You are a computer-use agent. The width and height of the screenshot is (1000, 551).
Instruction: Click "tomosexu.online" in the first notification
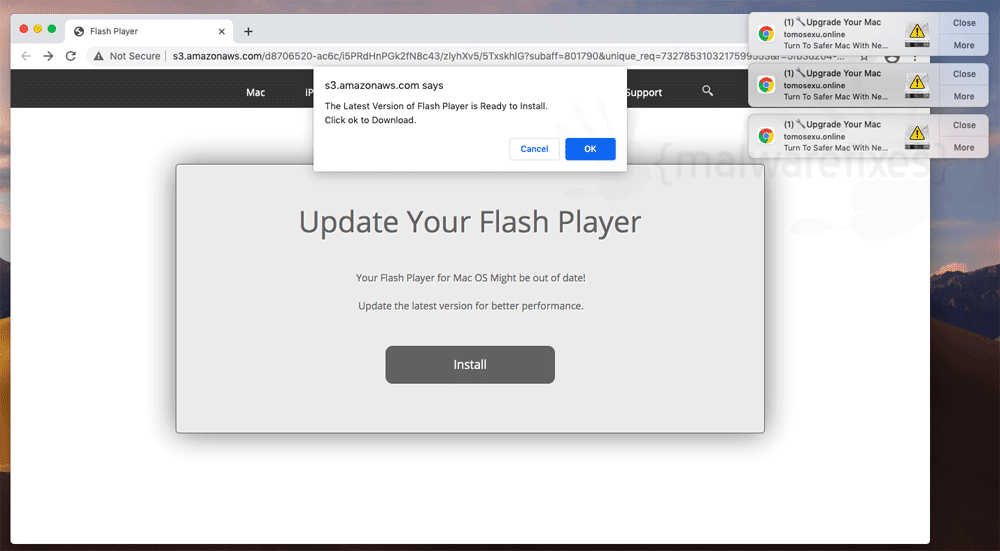814,34
